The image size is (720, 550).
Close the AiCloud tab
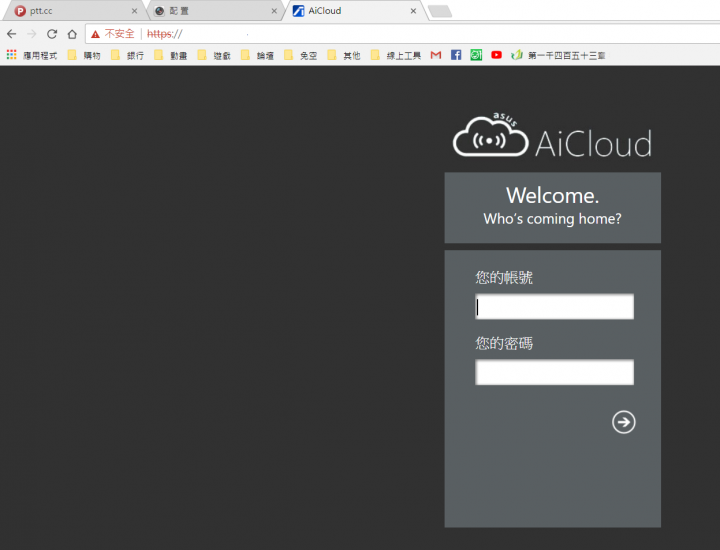413,11
